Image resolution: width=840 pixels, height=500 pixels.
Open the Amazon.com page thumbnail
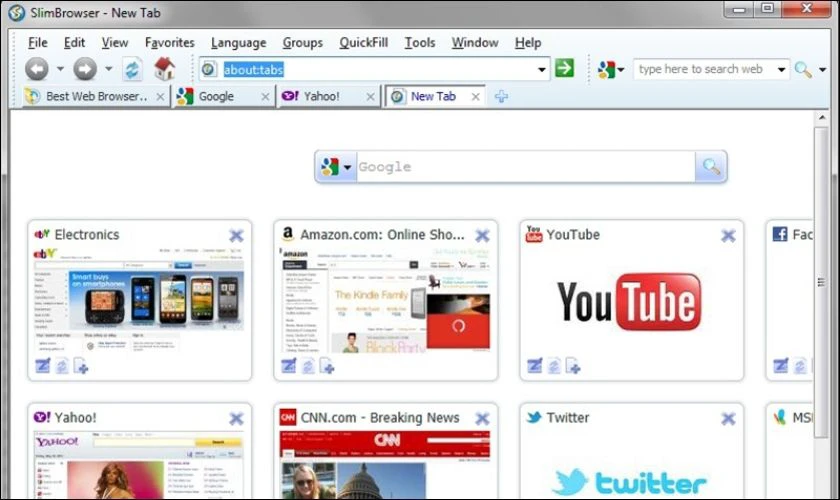[385, 300]
